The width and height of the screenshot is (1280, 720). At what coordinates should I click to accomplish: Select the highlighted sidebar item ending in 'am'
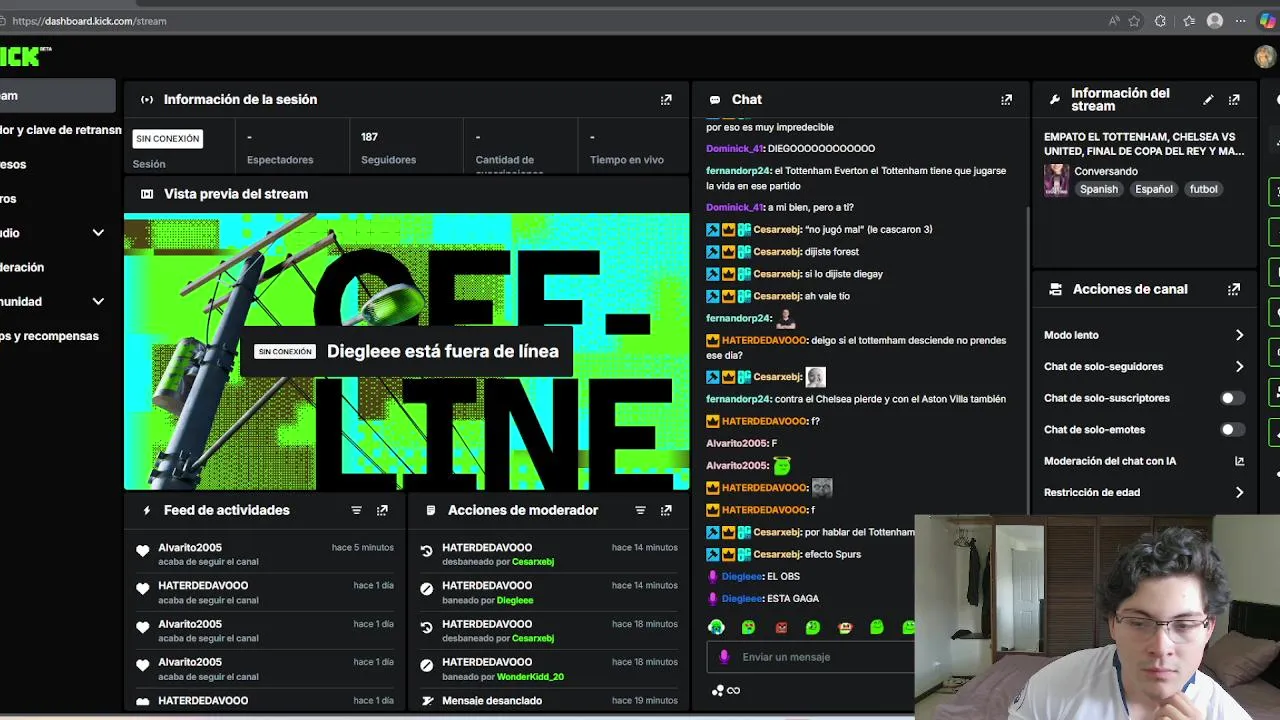pyautogui.click(x=57, y=96)
